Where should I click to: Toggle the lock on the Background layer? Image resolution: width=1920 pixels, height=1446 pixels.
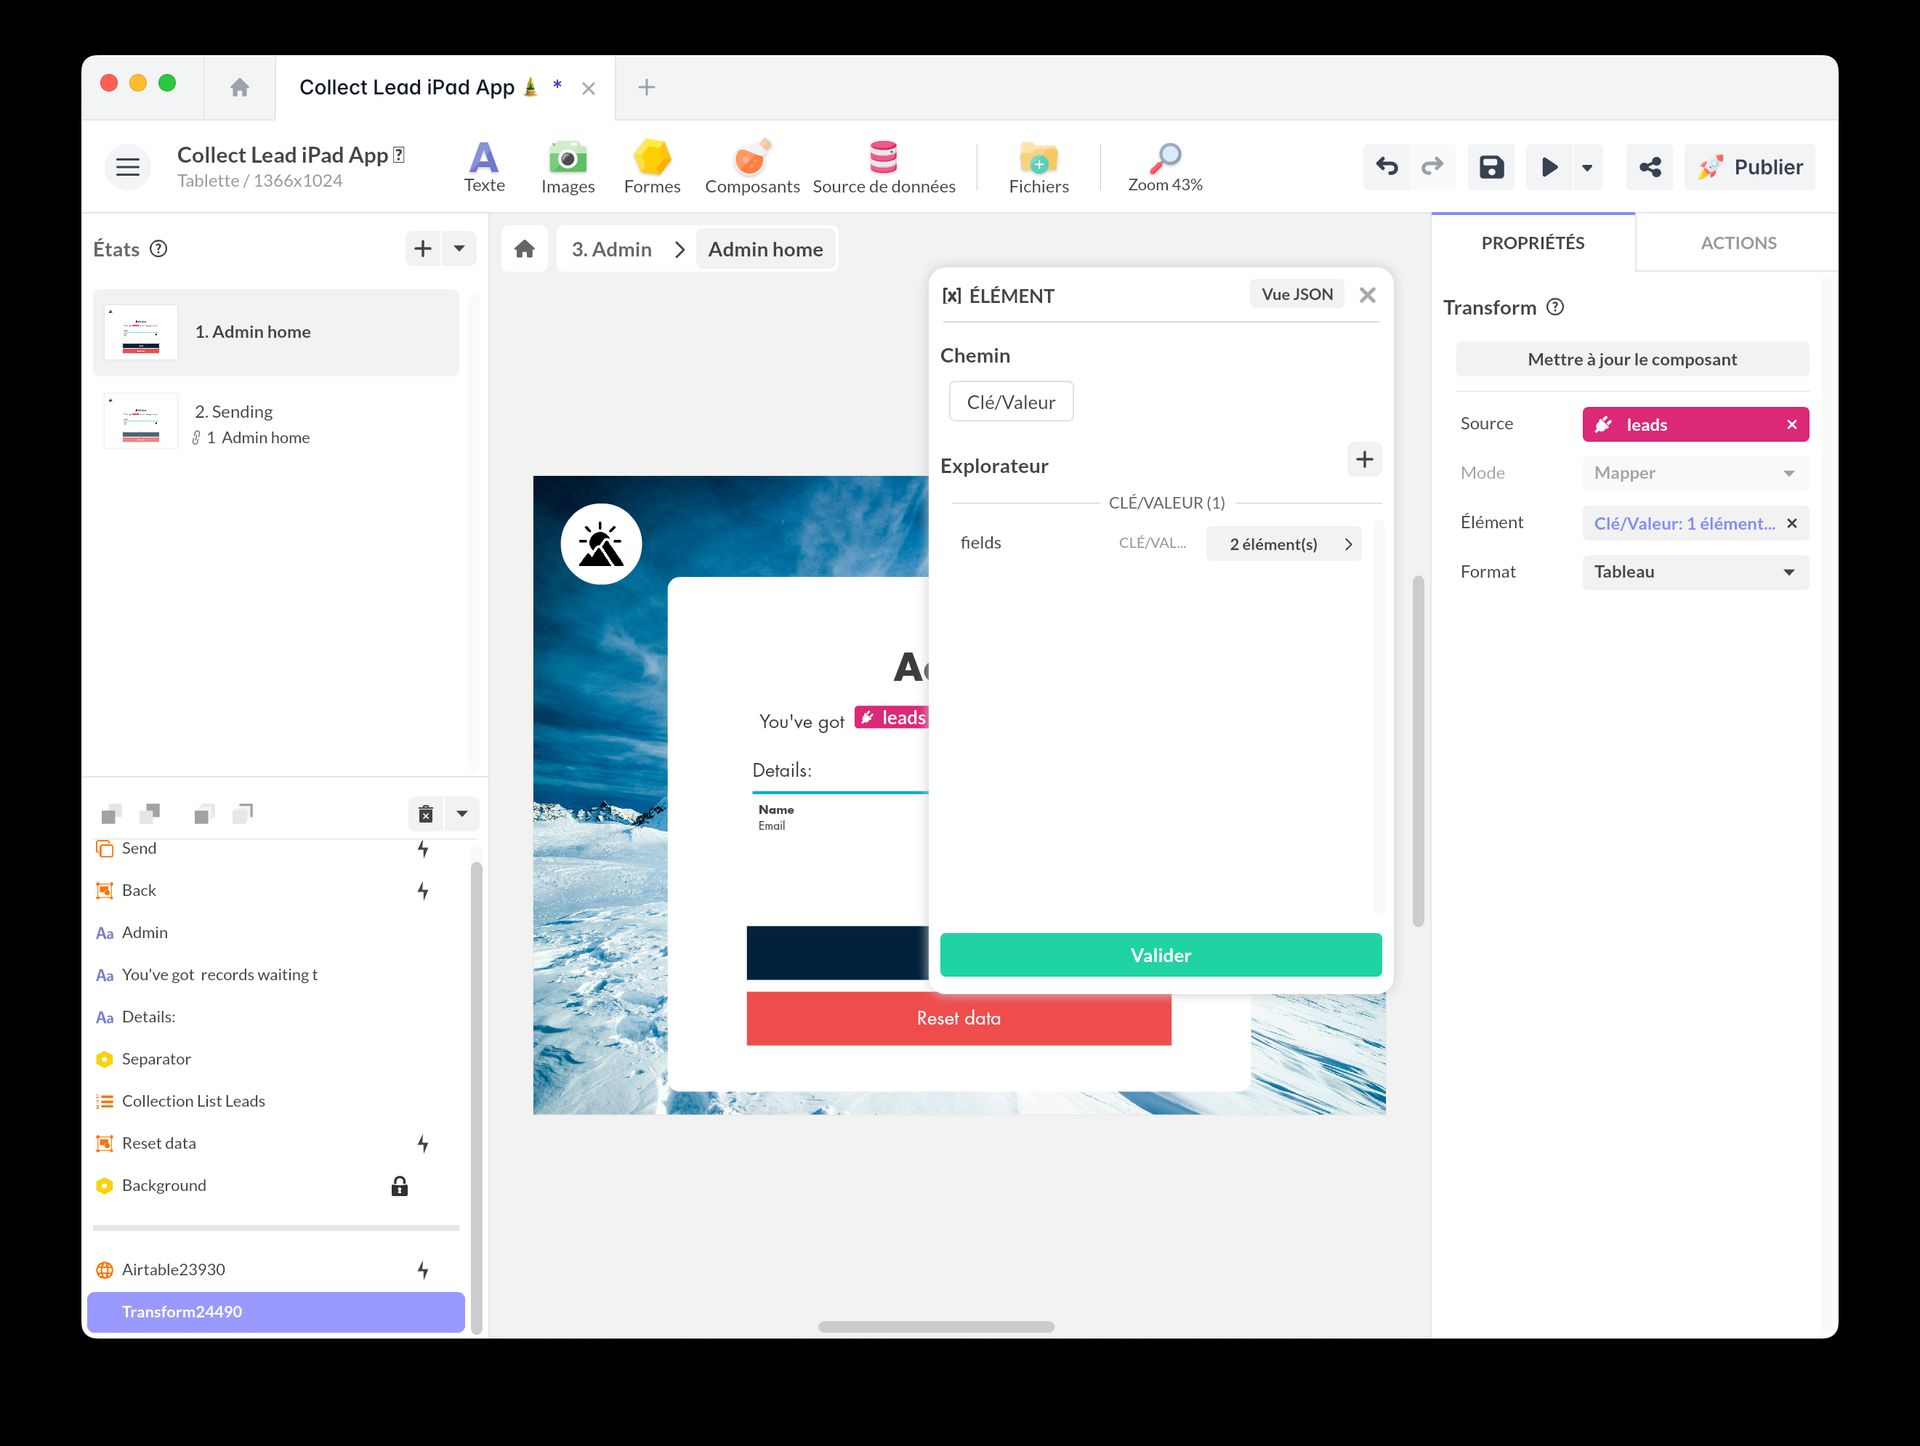[399, 1185]
